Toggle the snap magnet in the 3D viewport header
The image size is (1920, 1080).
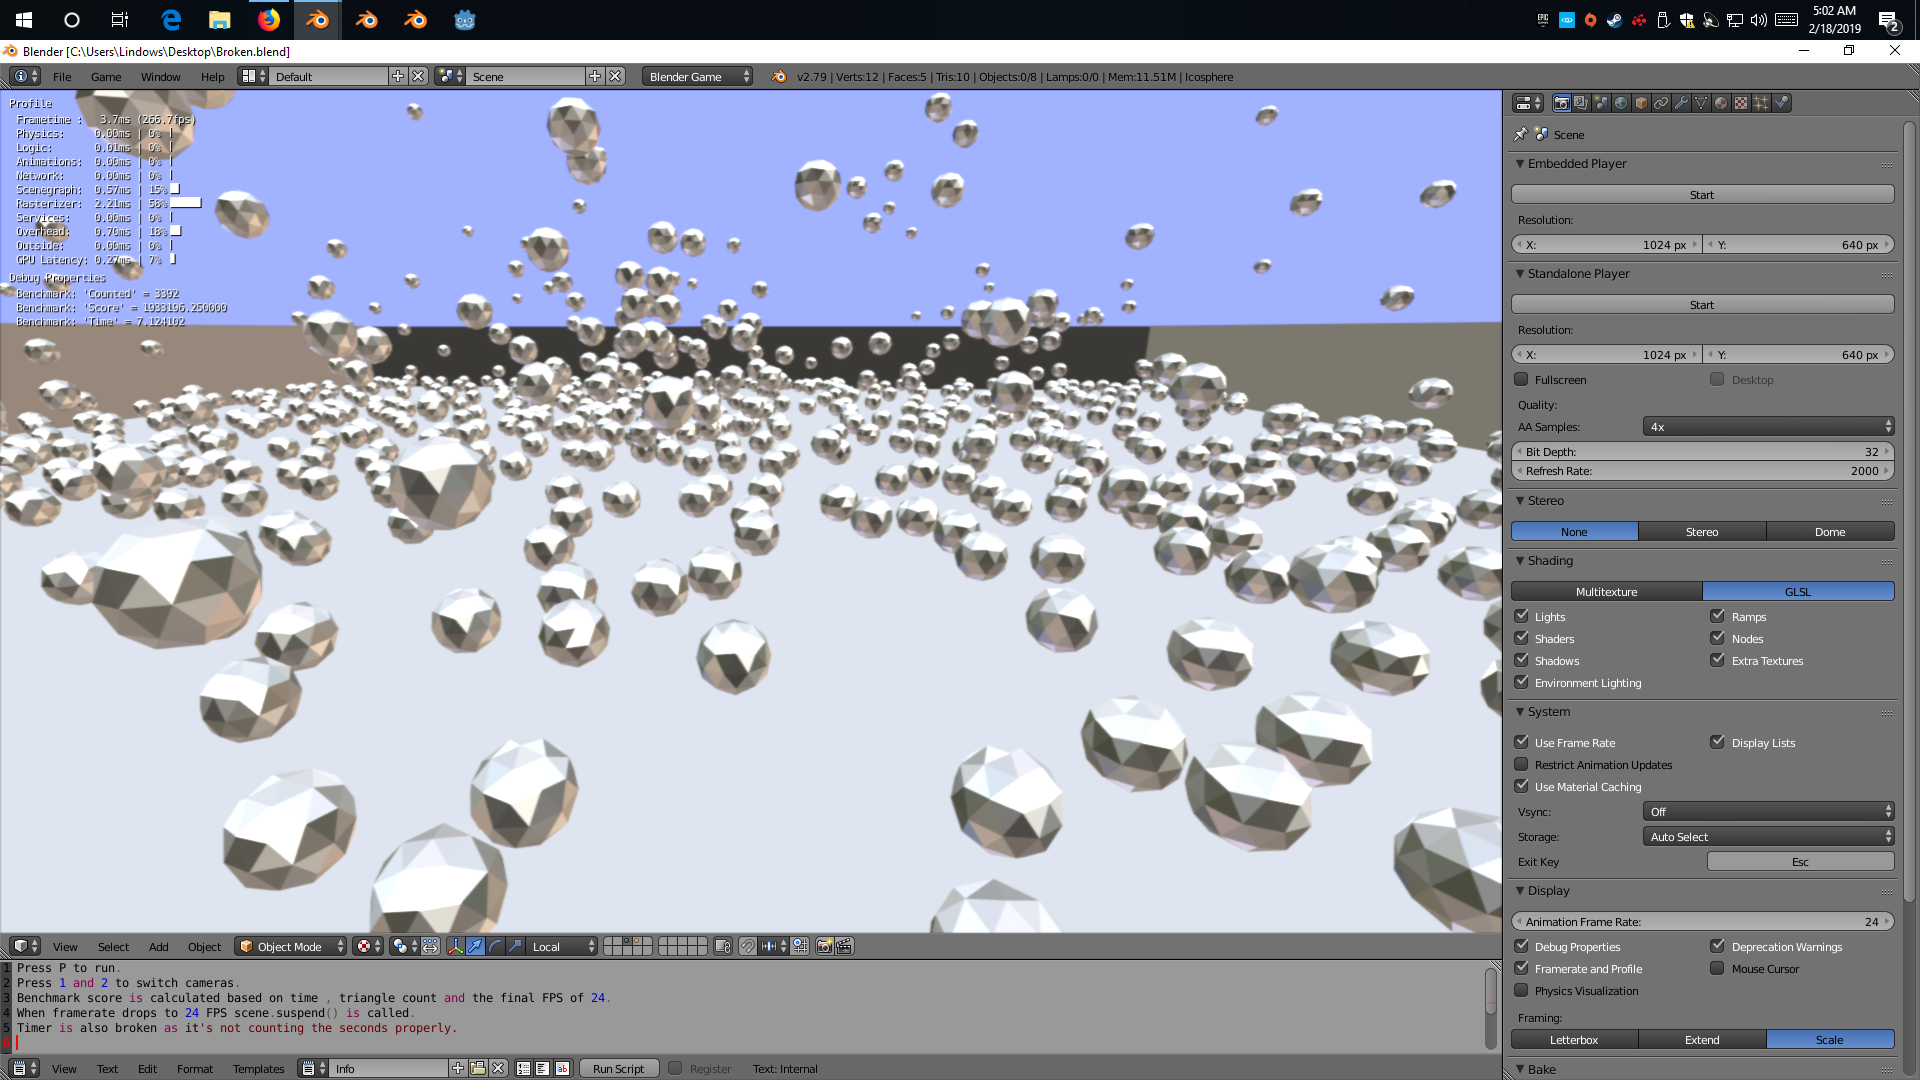click(x=748, y=947)
